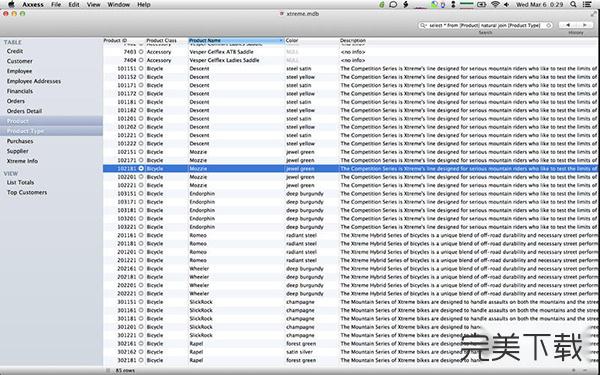Click the jump arrow beside Product ID 101181
This screenshot has height=375, width=600.
tap(141, 102)
